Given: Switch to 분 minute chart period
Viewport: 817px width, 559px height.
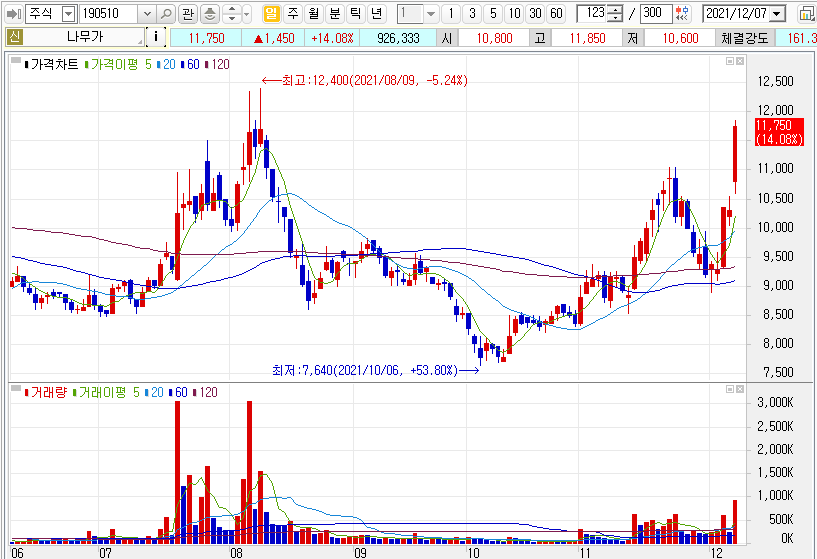Looking at the screenshot, I should pos(335,14).
